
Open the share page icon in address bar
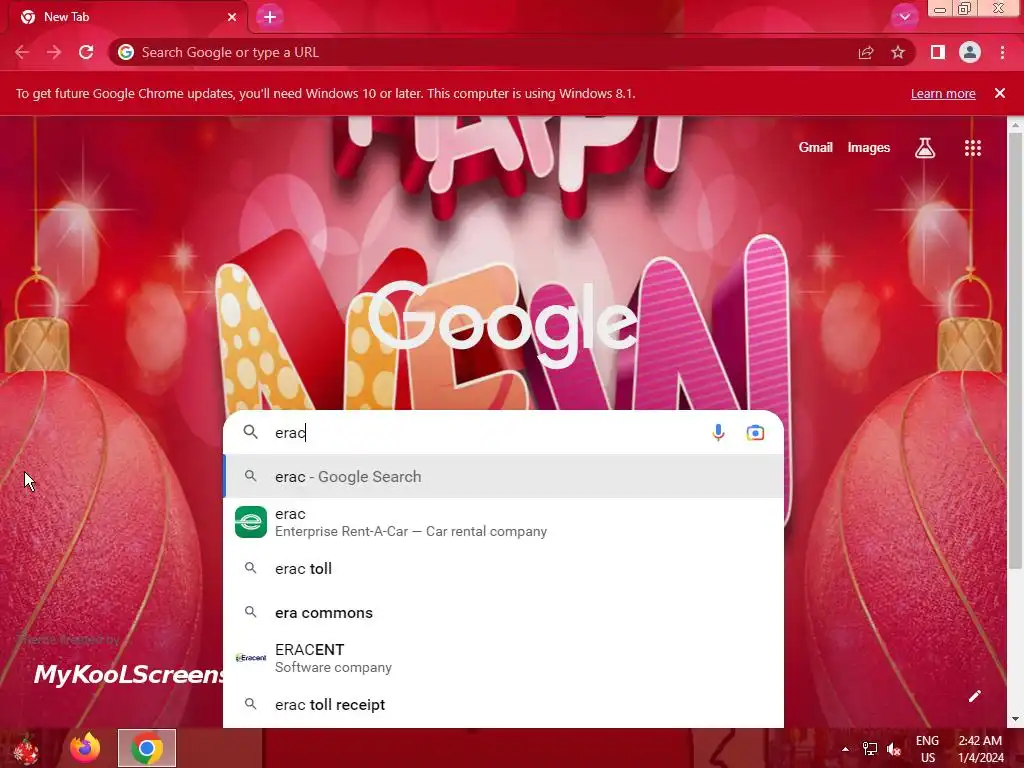(866, 52)
